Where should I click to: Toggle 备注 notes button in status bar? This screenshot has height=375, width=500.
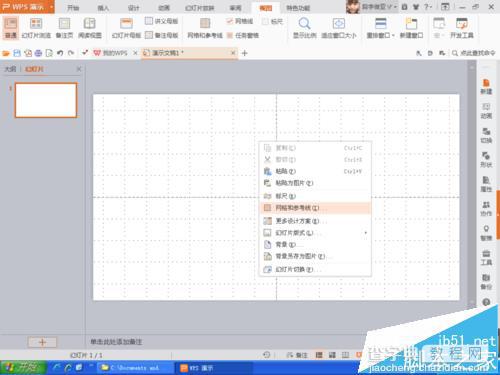(297, 355)
